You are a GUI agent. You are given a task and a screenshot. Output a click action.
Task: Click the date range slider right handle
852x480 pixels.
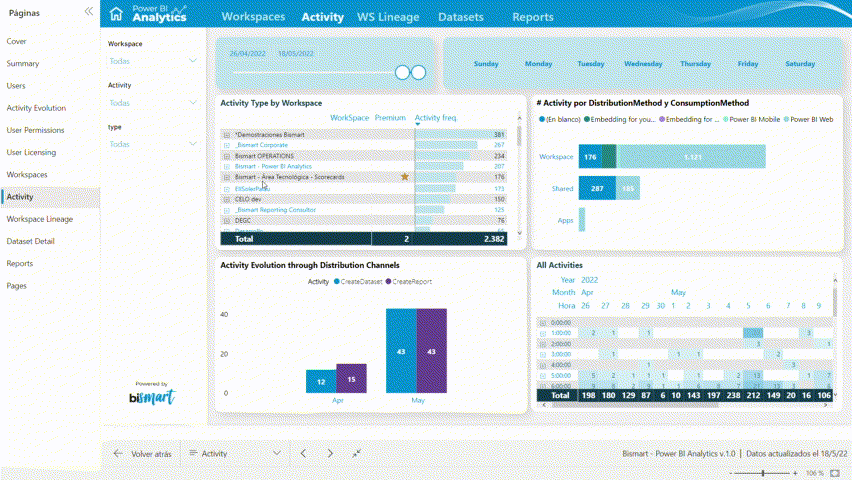(419, 72)
